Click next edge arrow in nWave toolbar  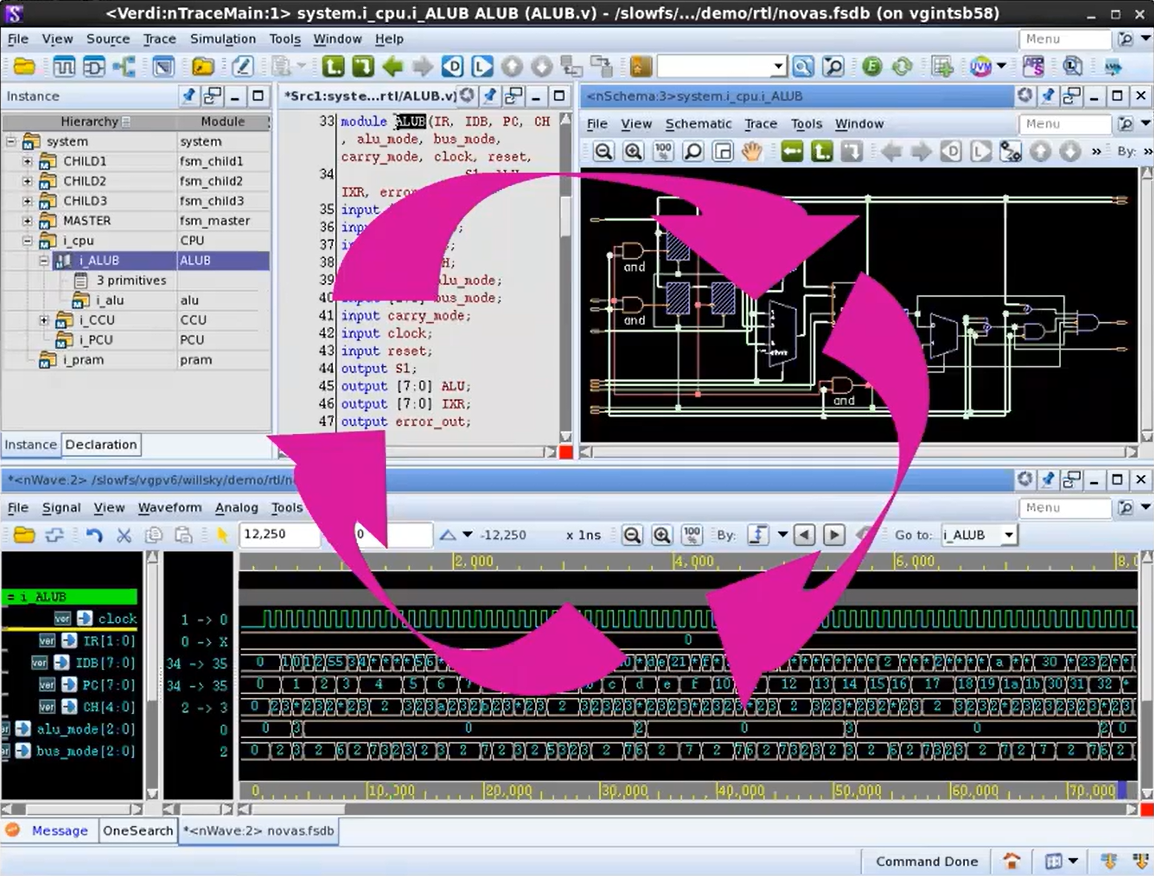[x=834, y=535]
